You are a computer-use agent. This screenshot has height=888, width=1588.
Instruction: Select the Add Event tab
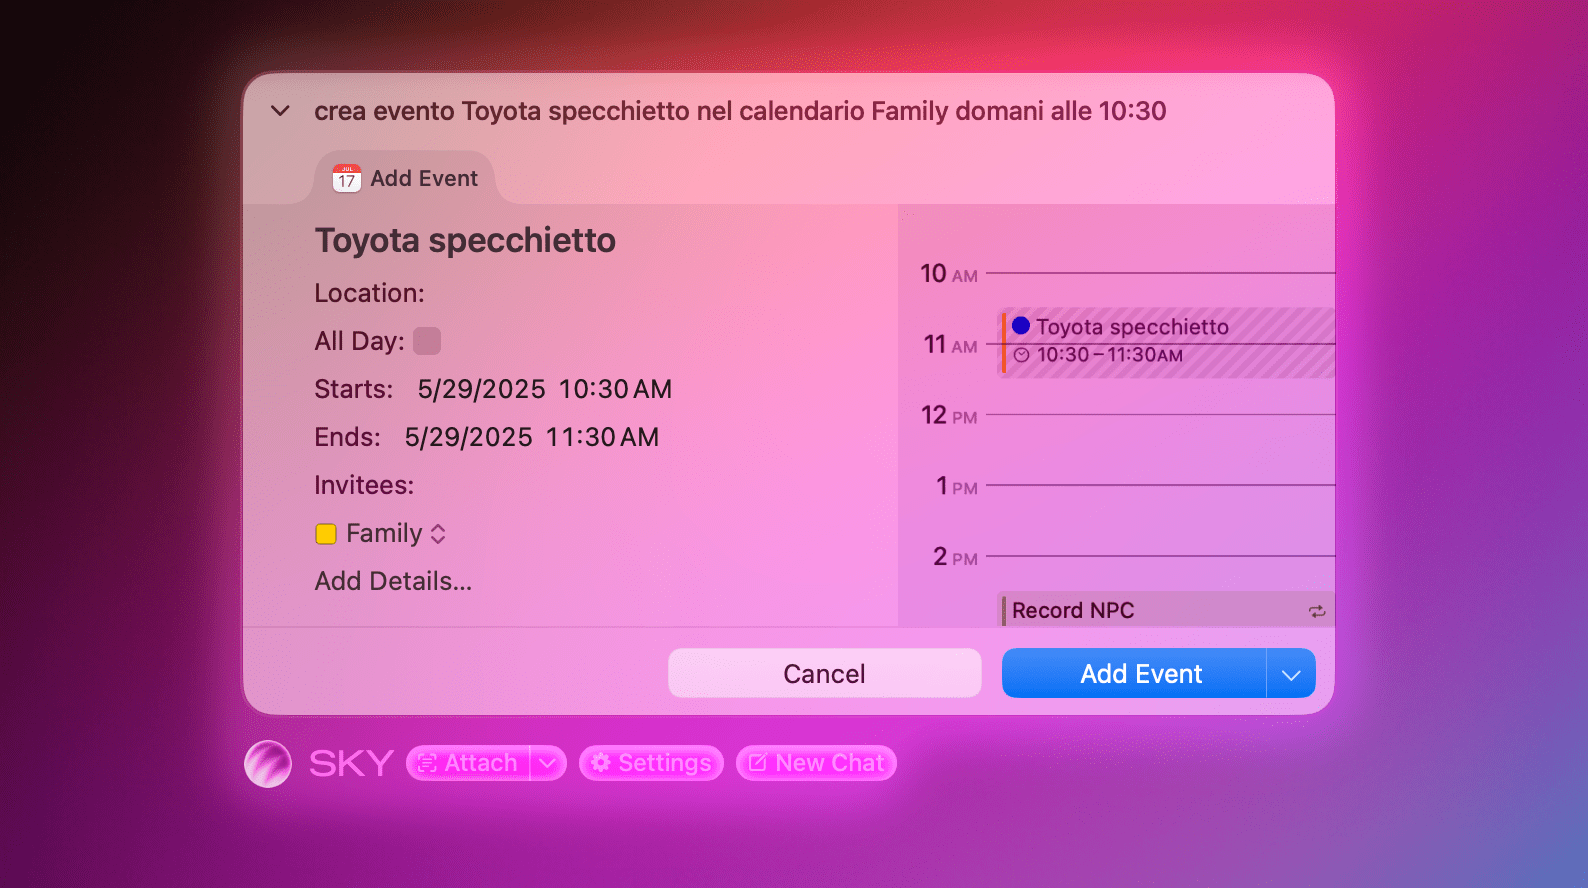(x=405, y=178)
